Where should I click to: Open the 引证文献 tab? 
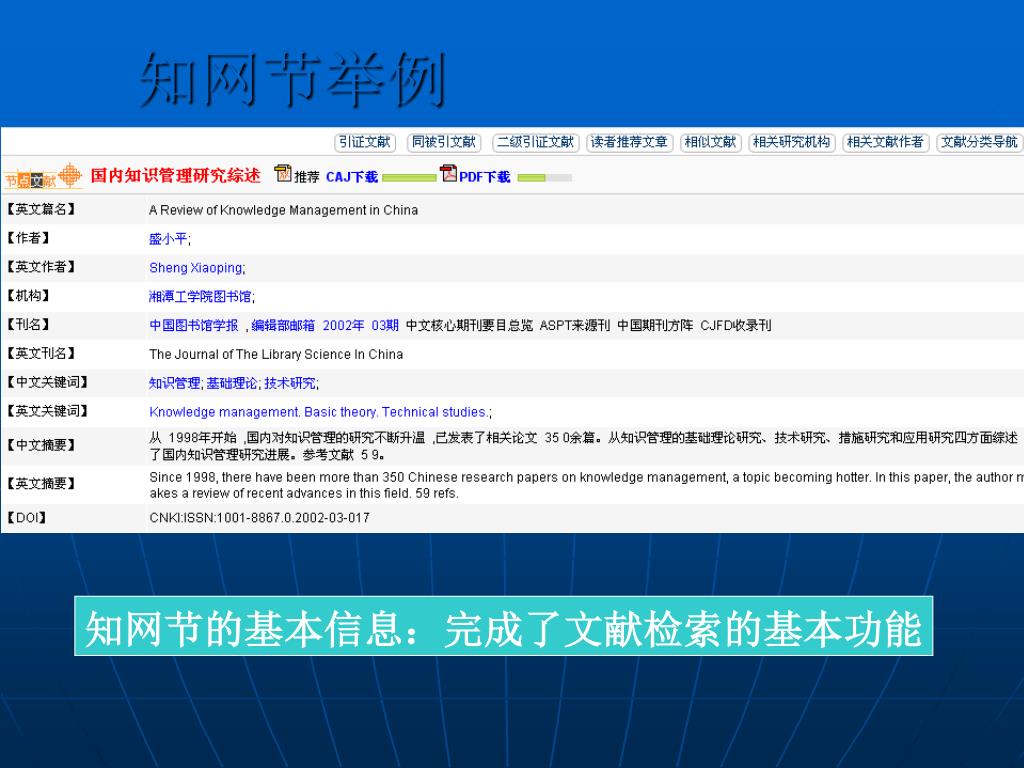[x=364, y=142]
